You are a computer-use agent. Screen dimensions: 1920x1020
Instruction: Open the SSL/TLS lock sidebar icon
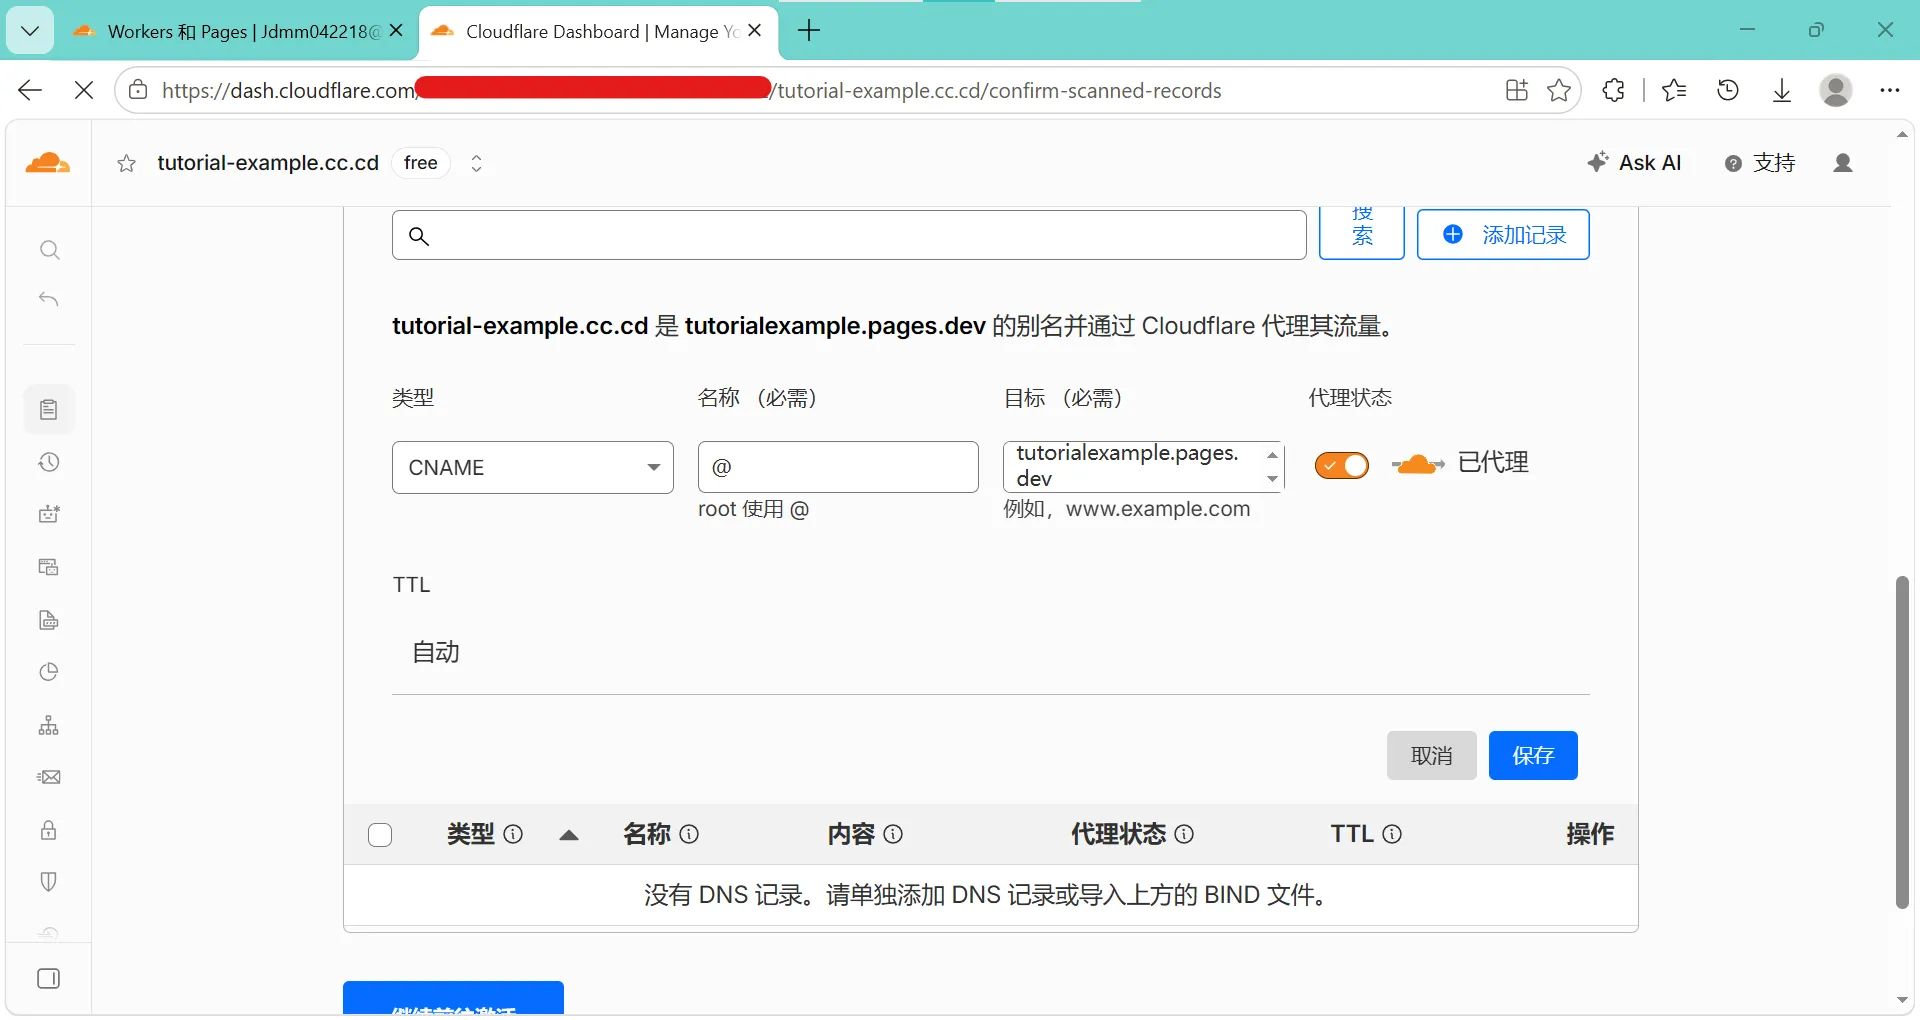click(x=49, y=830)
